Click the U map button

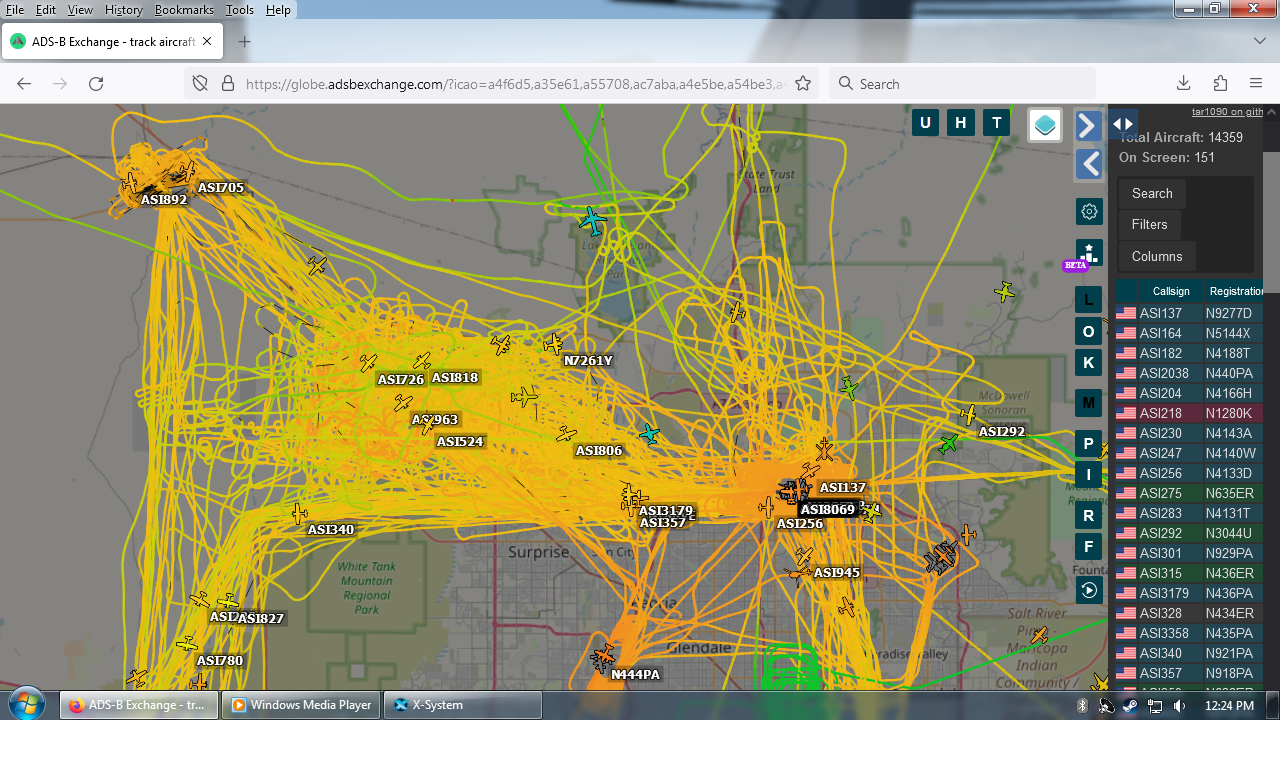(925, 123)
